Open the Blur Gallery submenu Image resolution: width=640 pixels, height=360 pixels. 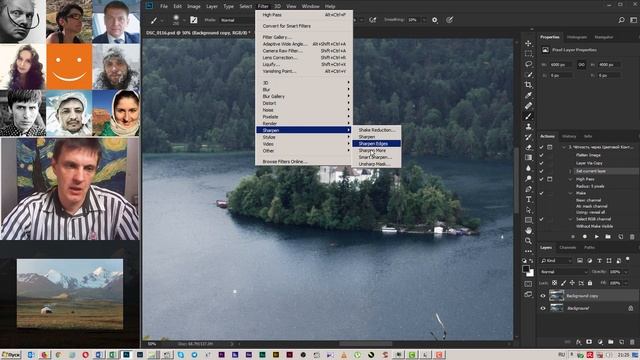(304, 96)
